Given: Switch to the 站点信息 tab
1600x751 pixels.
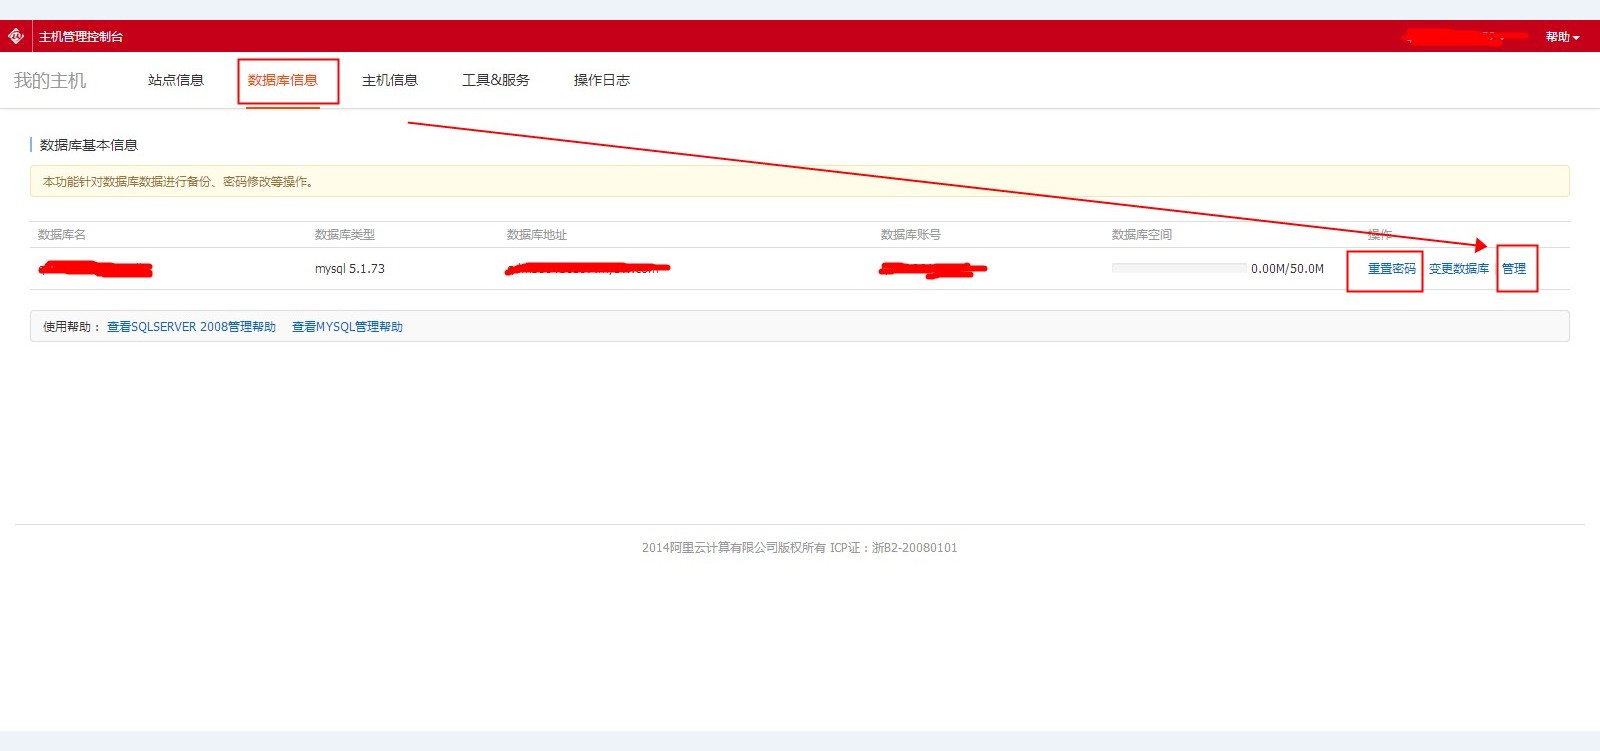Looking at the screenshot, I should tap(176, 80).
